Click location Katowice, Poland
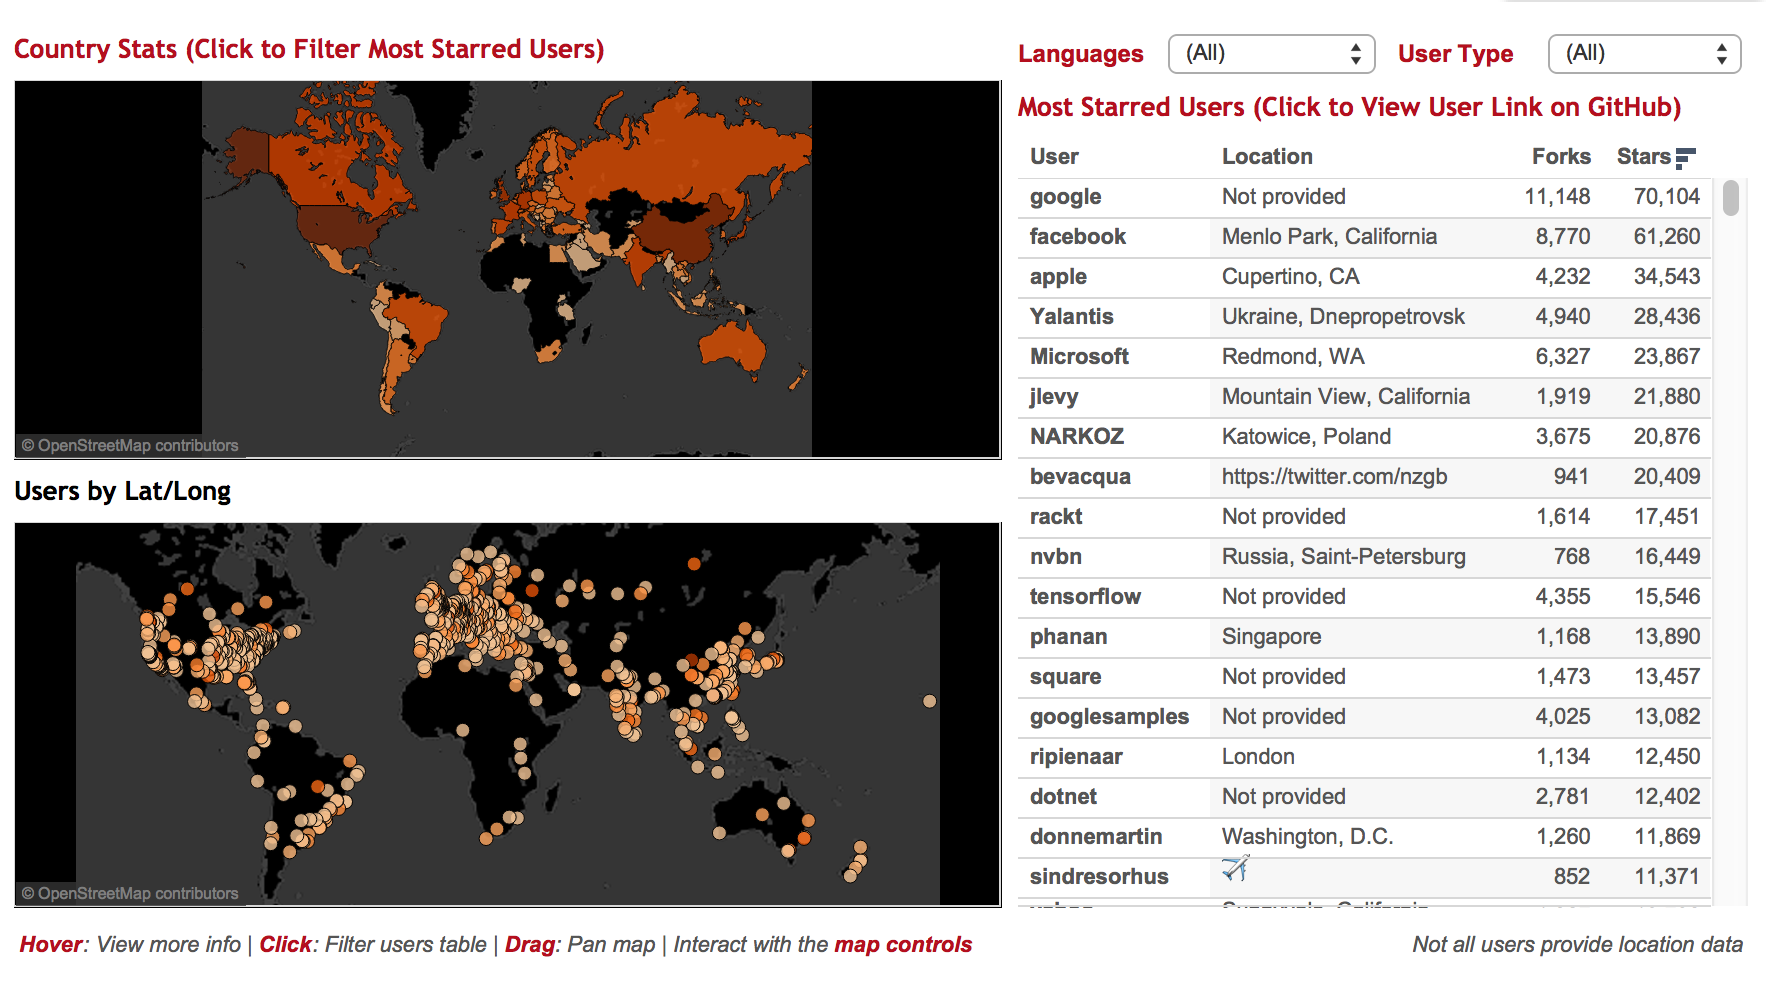 pyautogui.click(x=1306, y=437)
